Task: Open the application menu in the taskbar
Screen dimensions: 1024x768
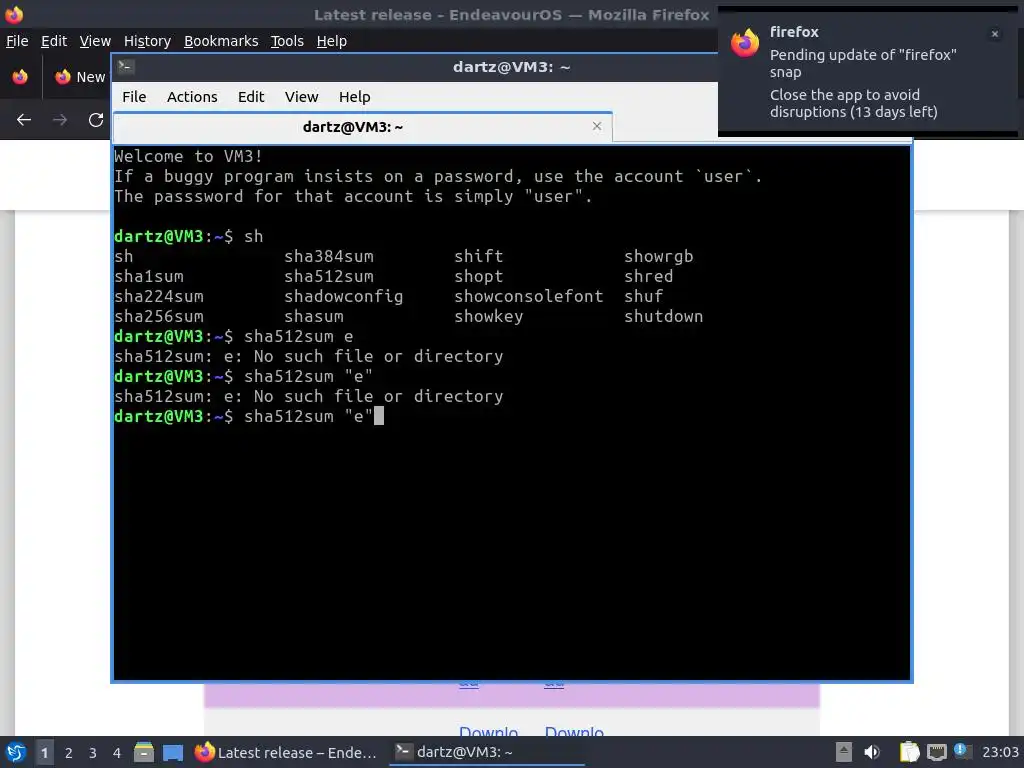Action: 16,752
